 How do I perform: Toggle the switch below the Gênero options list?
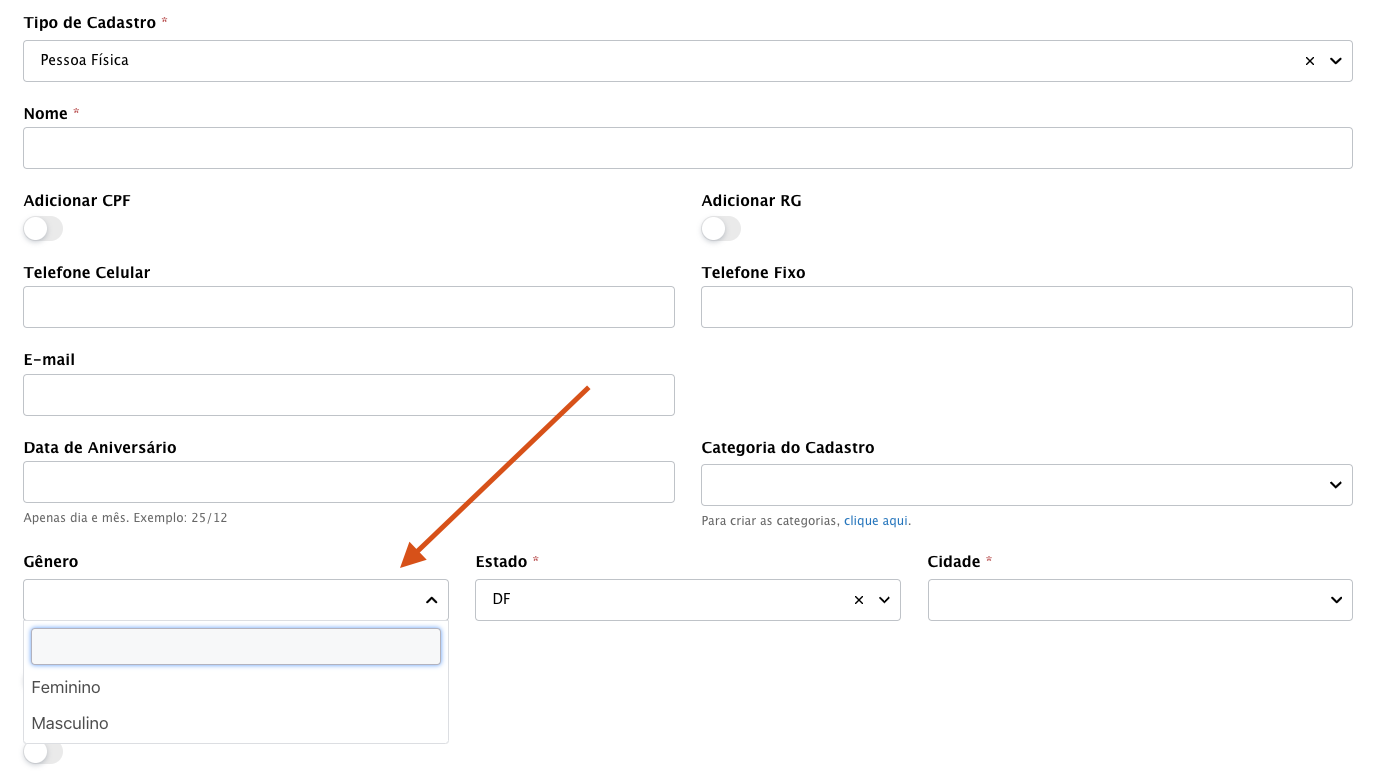(x=43, y=753)
